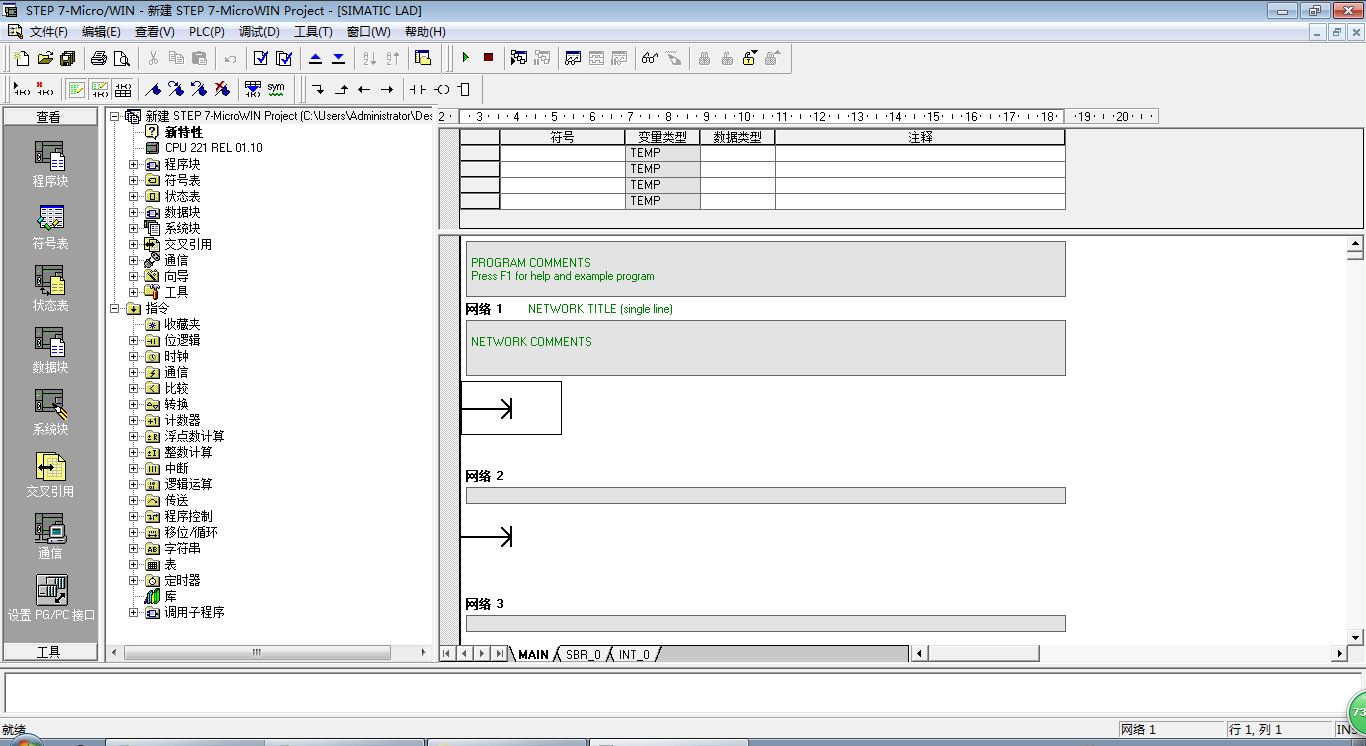Screen dimensions: 1366x746
Task: Switch to the SBR_0 tab
Action: (x=583, y=654)
